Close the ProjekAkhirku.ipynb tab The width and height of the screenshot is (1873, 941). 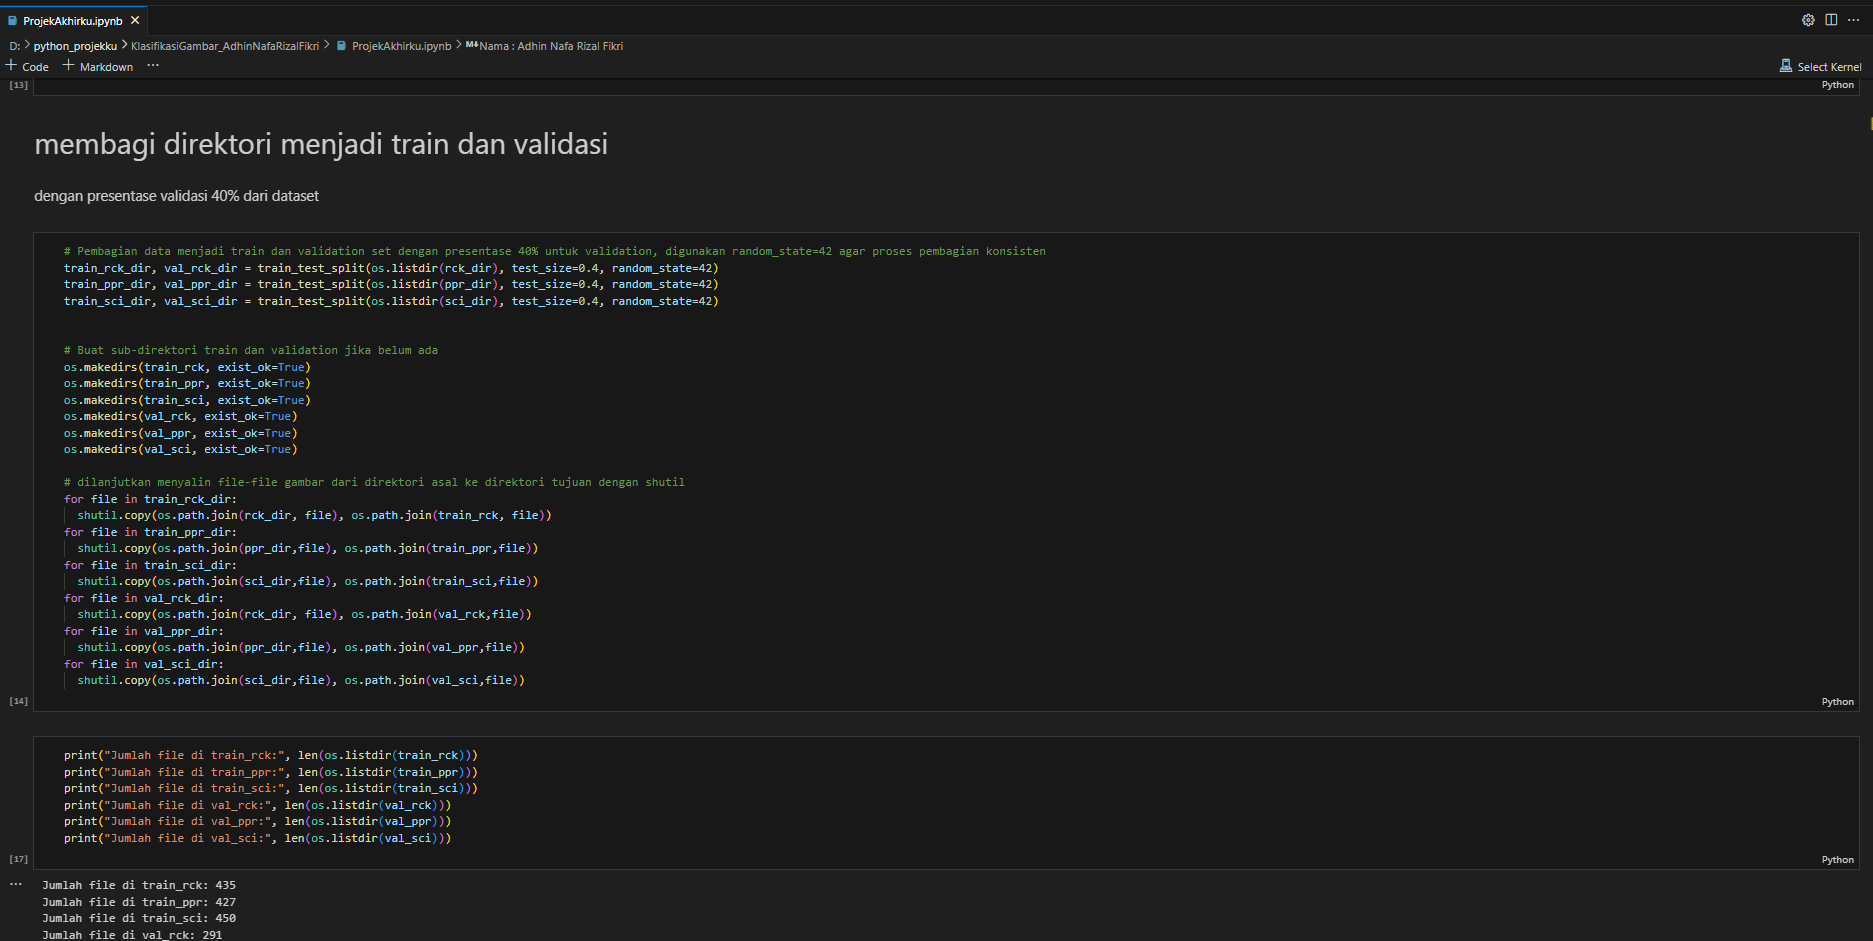(135, 20)
